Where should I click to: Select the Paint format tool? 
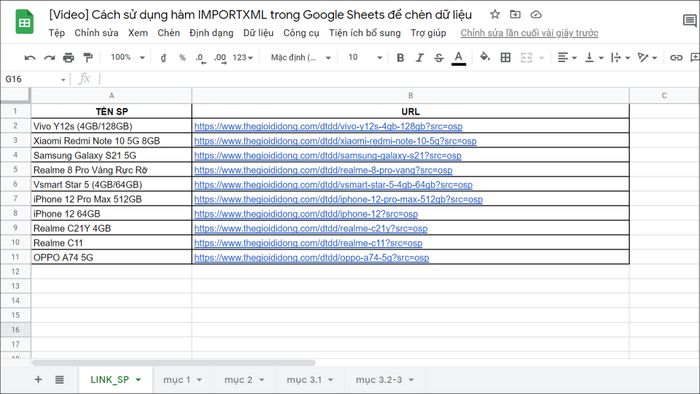pos(88,58)
